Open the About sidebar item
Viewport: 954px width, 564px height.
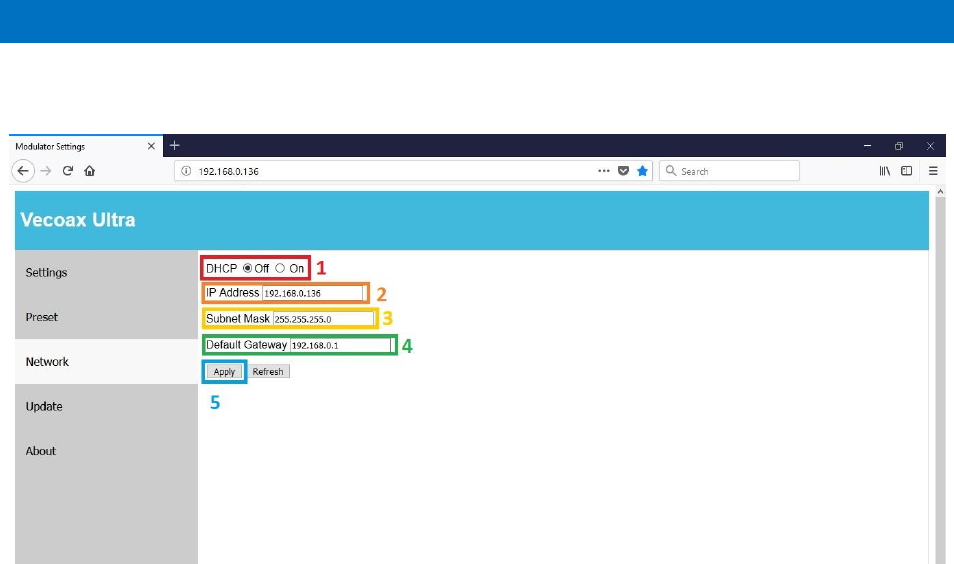click(x=106, y=451)
